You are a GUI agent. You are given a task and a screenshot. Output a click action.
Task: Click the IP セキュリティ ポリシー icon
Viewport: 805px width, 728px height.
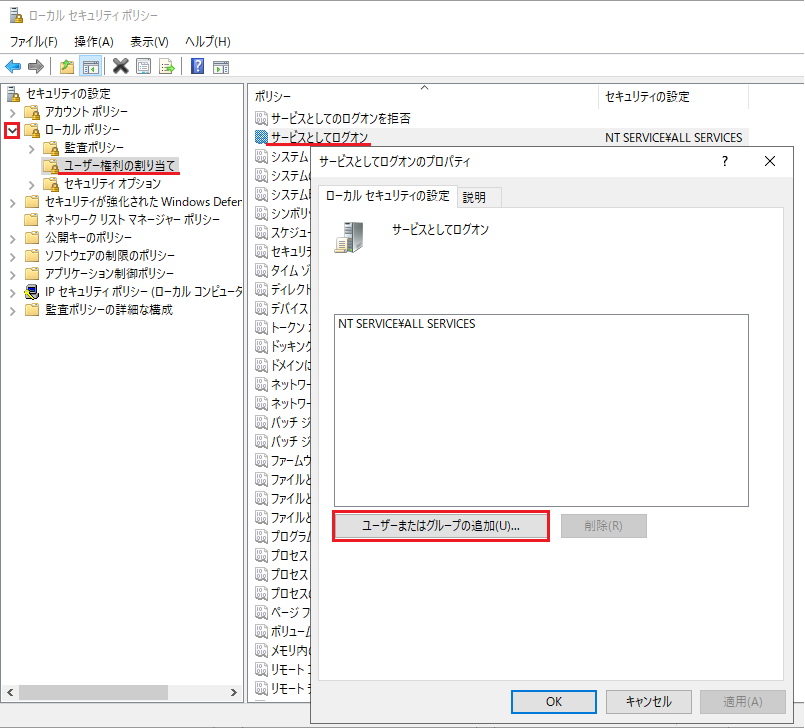[32, 292]
